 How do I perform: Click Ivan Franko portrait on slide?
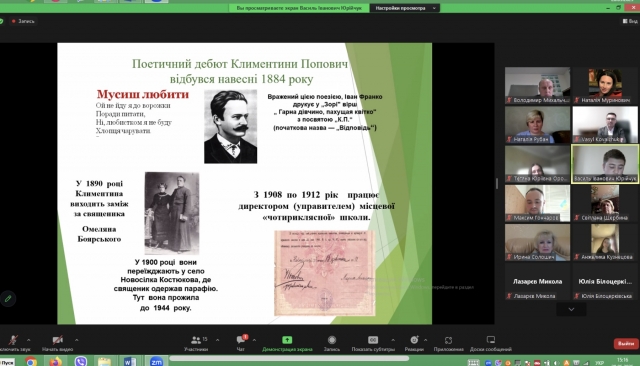pyautogui.click(x=231, y=126)
